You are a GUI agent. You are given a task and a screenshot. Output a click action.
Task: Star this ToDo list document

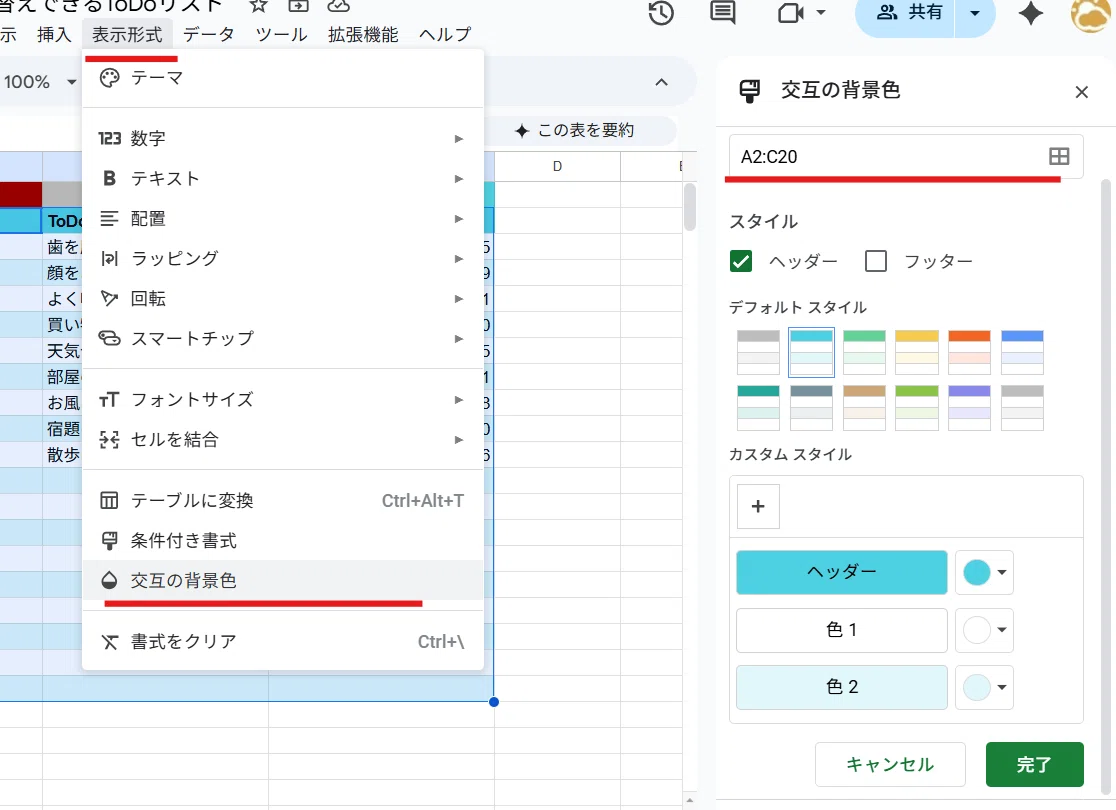click(x=258, y=6)
